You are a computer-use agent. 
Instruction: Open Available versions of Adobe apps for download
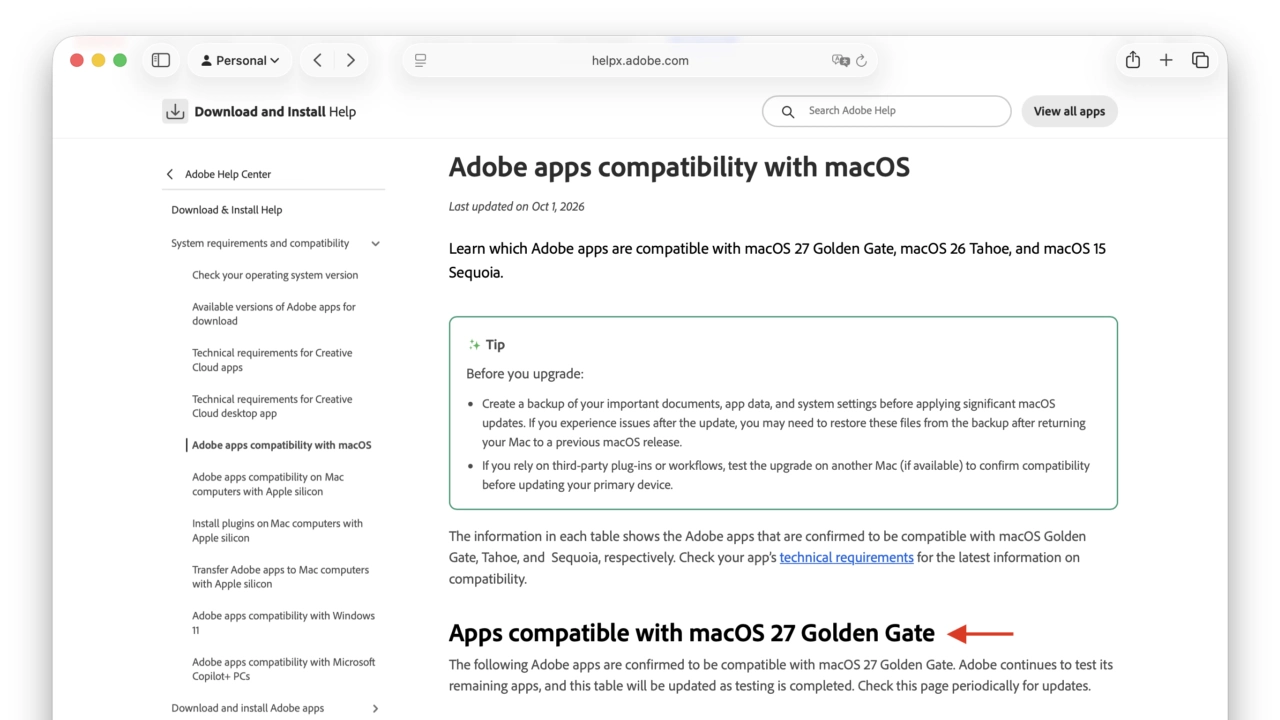(274, 314)
